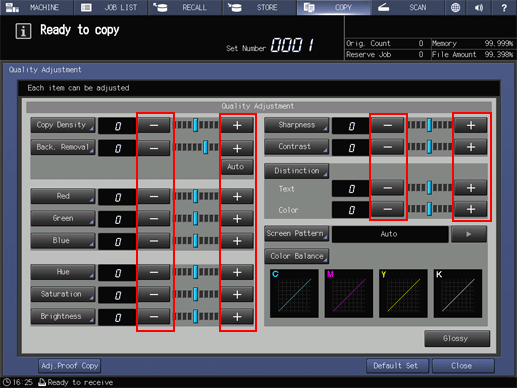Click the Default Set button

(x=397, y=366)
